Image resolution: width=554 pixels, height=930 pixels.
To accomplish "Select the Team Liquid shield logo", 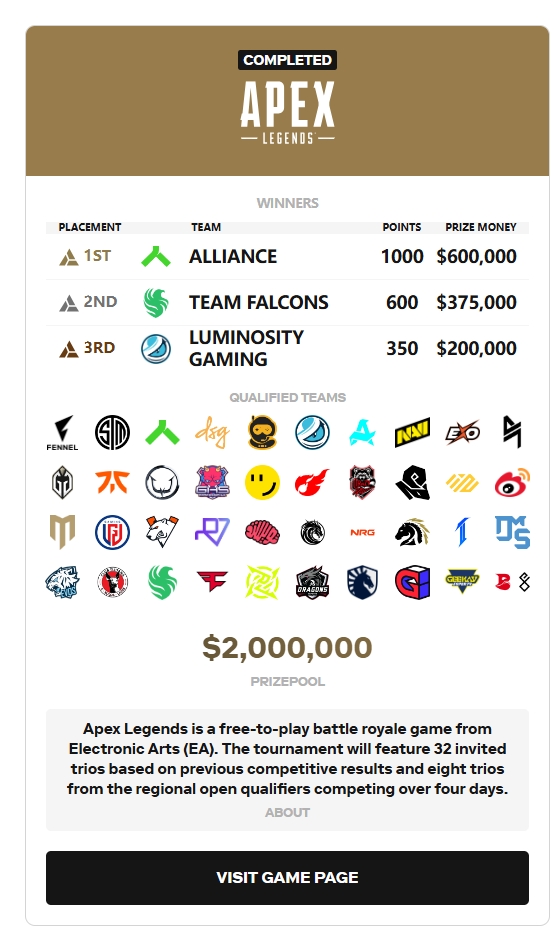I will click(362, 582).
